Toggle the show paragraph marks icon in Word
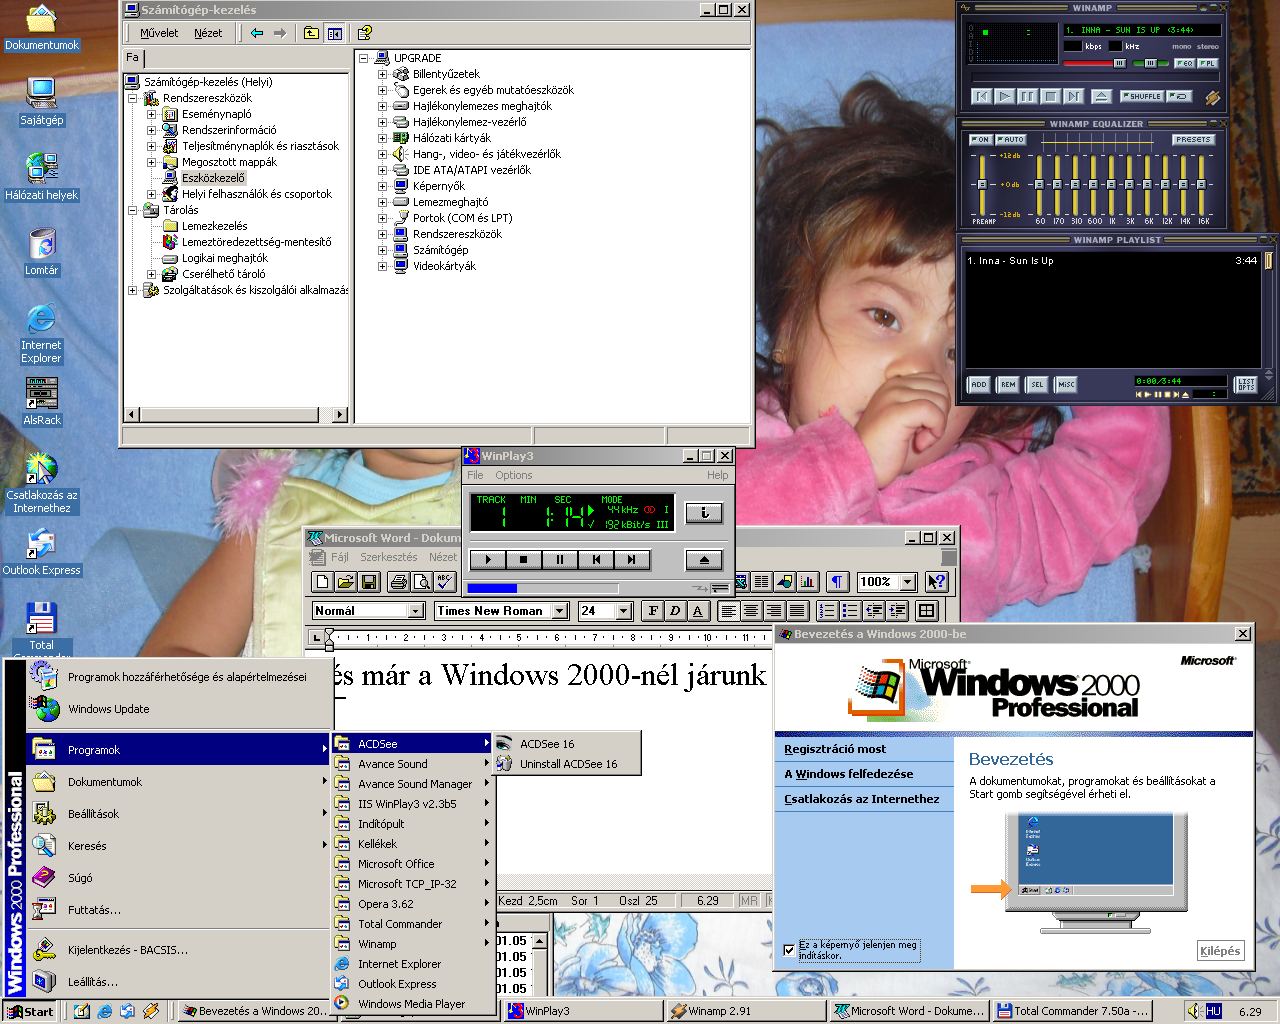 point(838,582)
